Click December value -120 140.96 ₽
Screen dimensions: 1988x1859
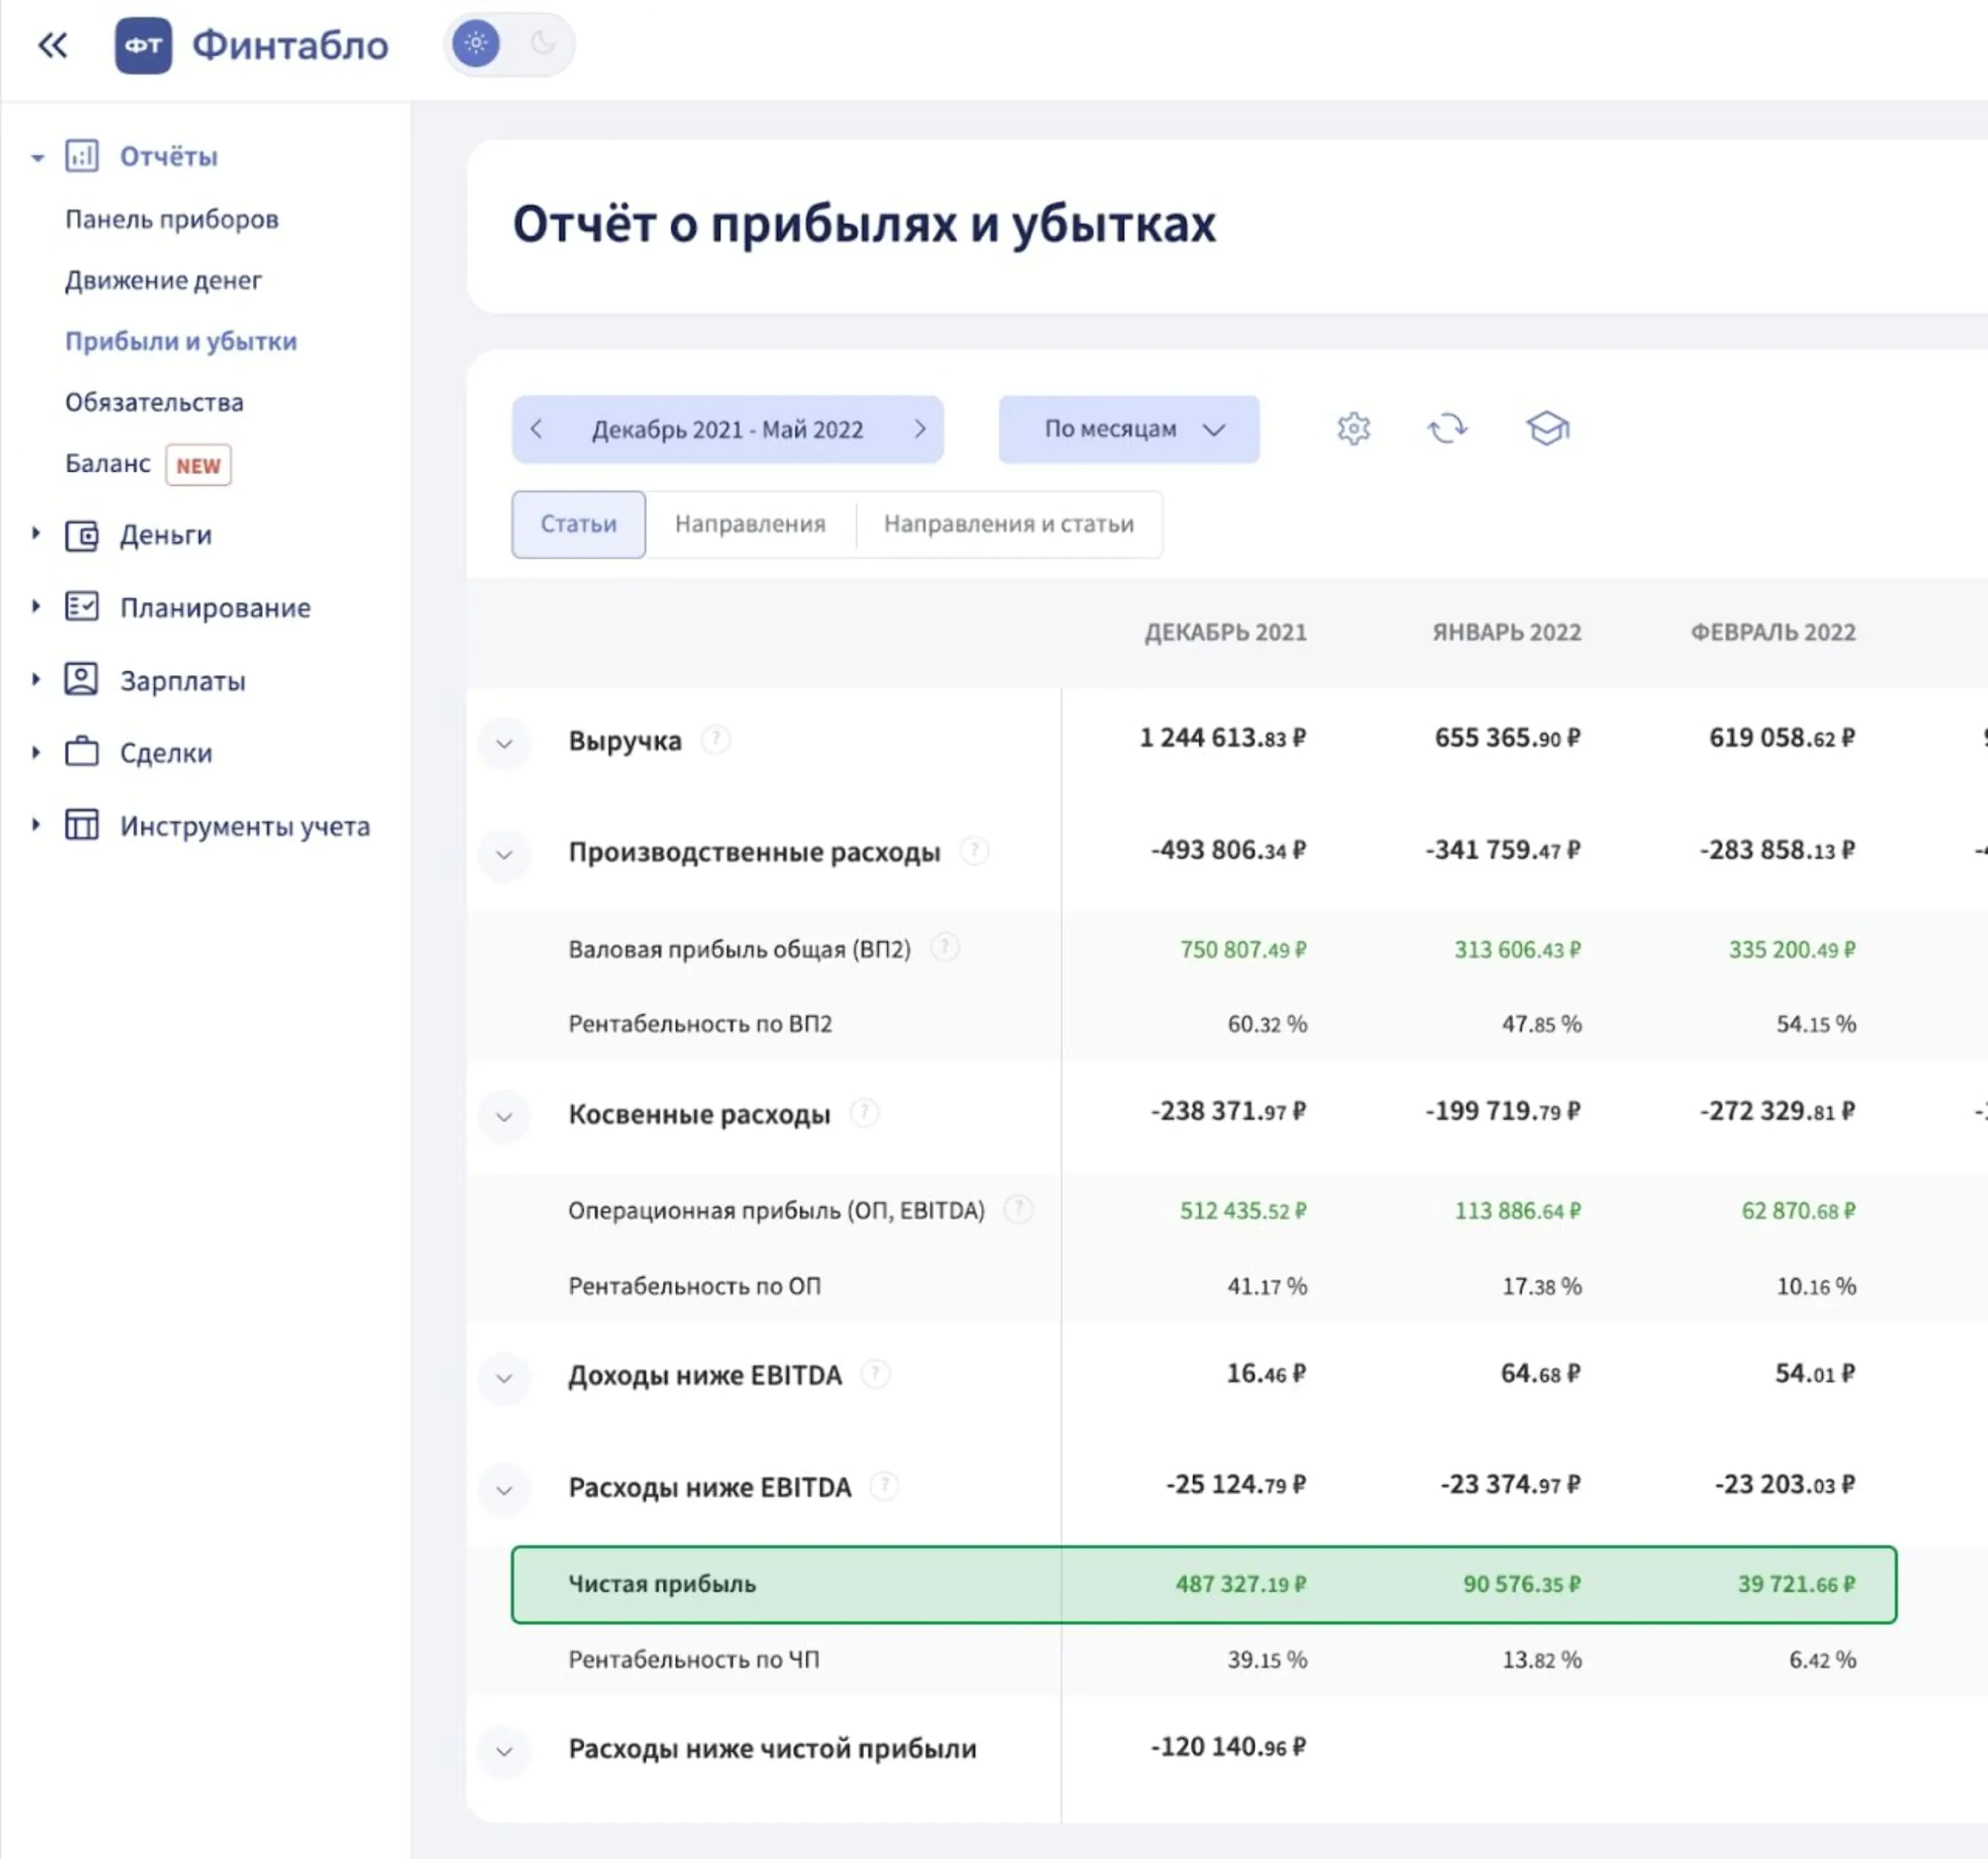[1229, 1747]
